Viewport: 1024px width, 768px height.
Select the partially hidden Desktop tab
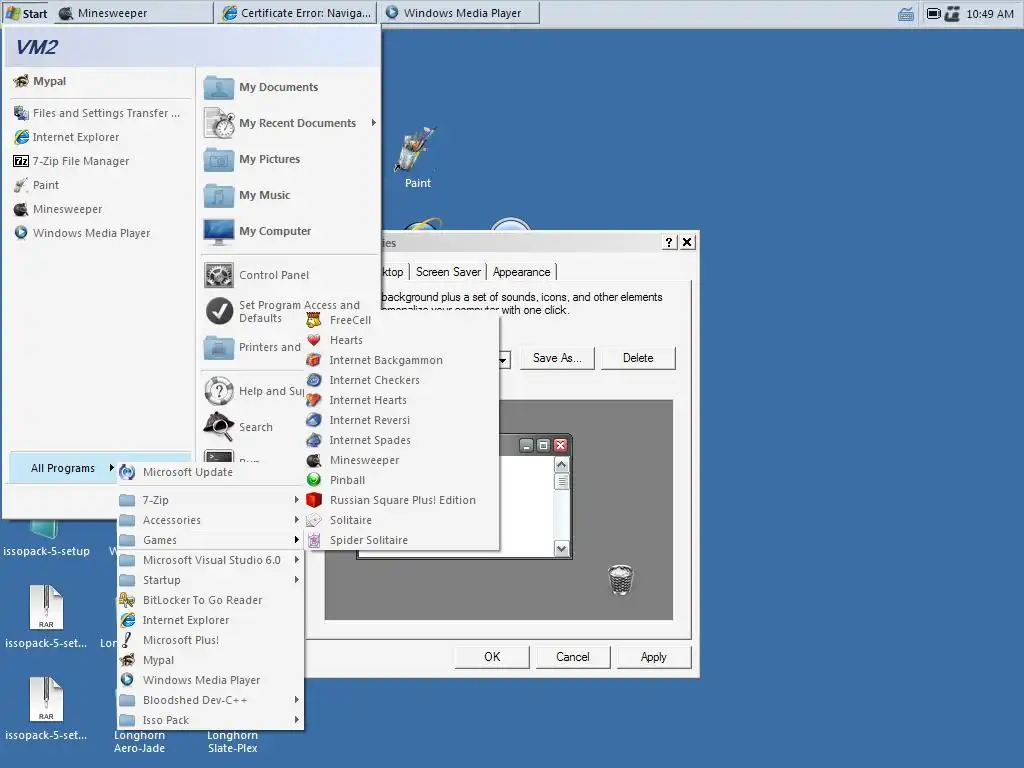[x=394, y=272]
